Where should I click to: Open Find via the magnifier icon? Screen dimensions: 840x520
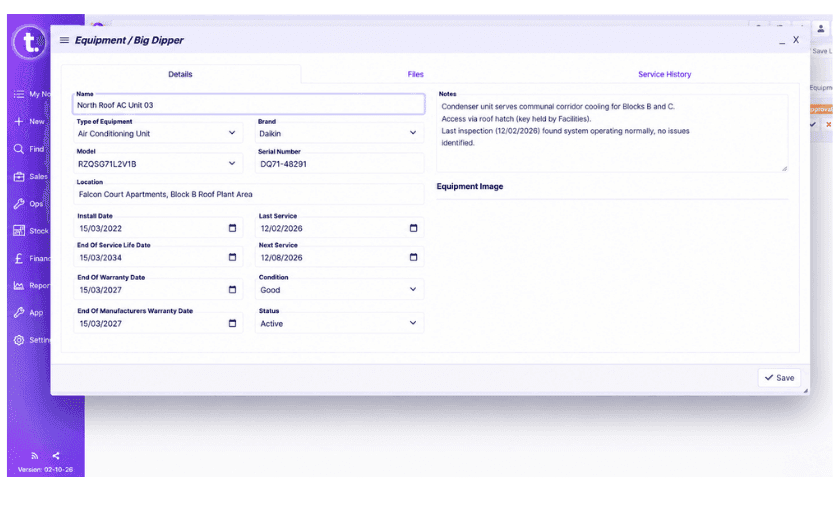click(19, 149)
